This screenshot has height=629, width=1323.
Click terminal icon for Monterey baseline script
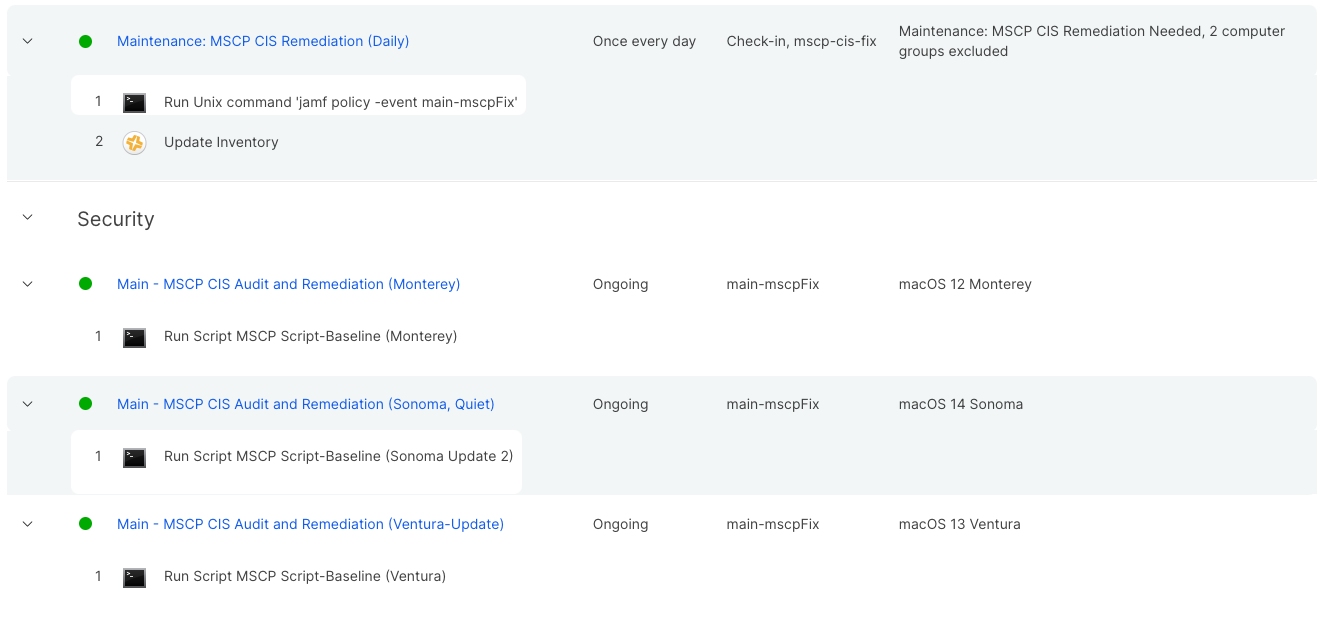(134, 337)
